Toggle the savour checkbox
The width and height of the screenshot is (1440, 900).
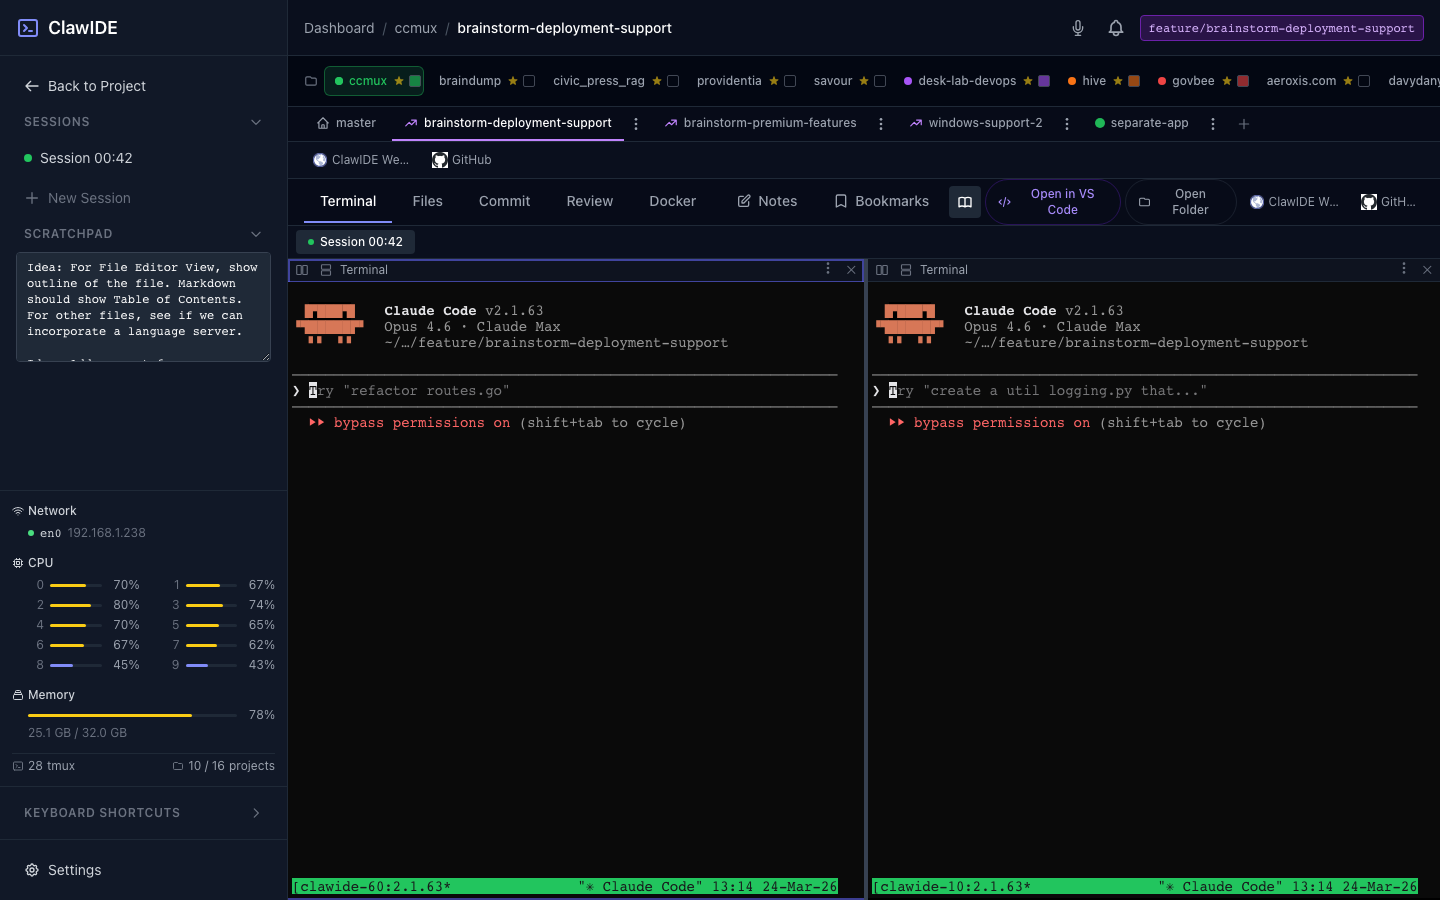click(x=878, y=81)
